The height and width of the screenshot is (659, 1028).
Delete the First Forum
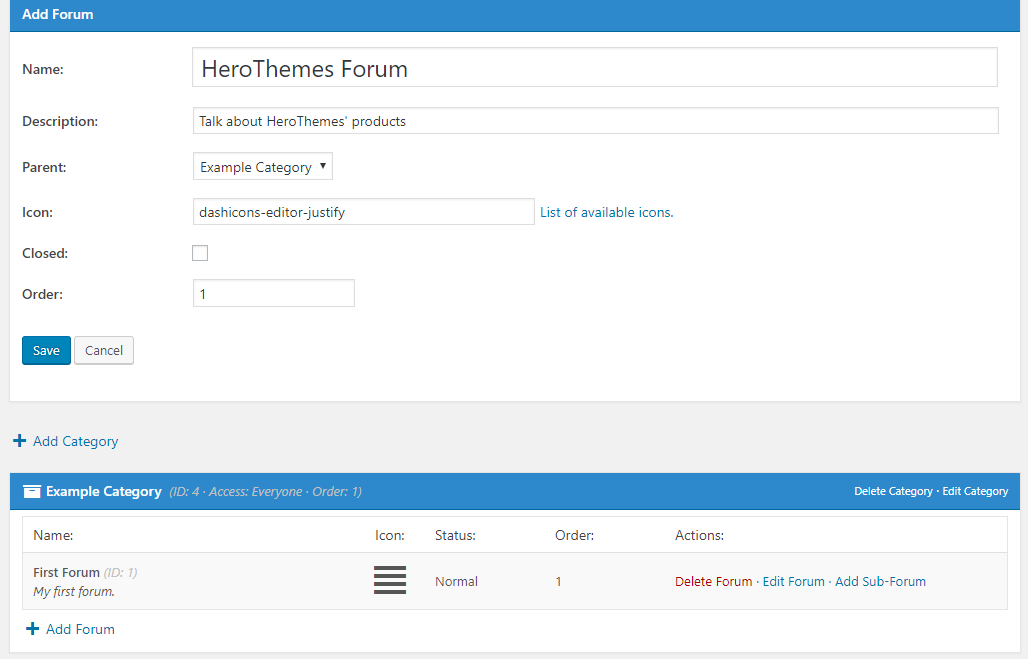coord(713,582)
